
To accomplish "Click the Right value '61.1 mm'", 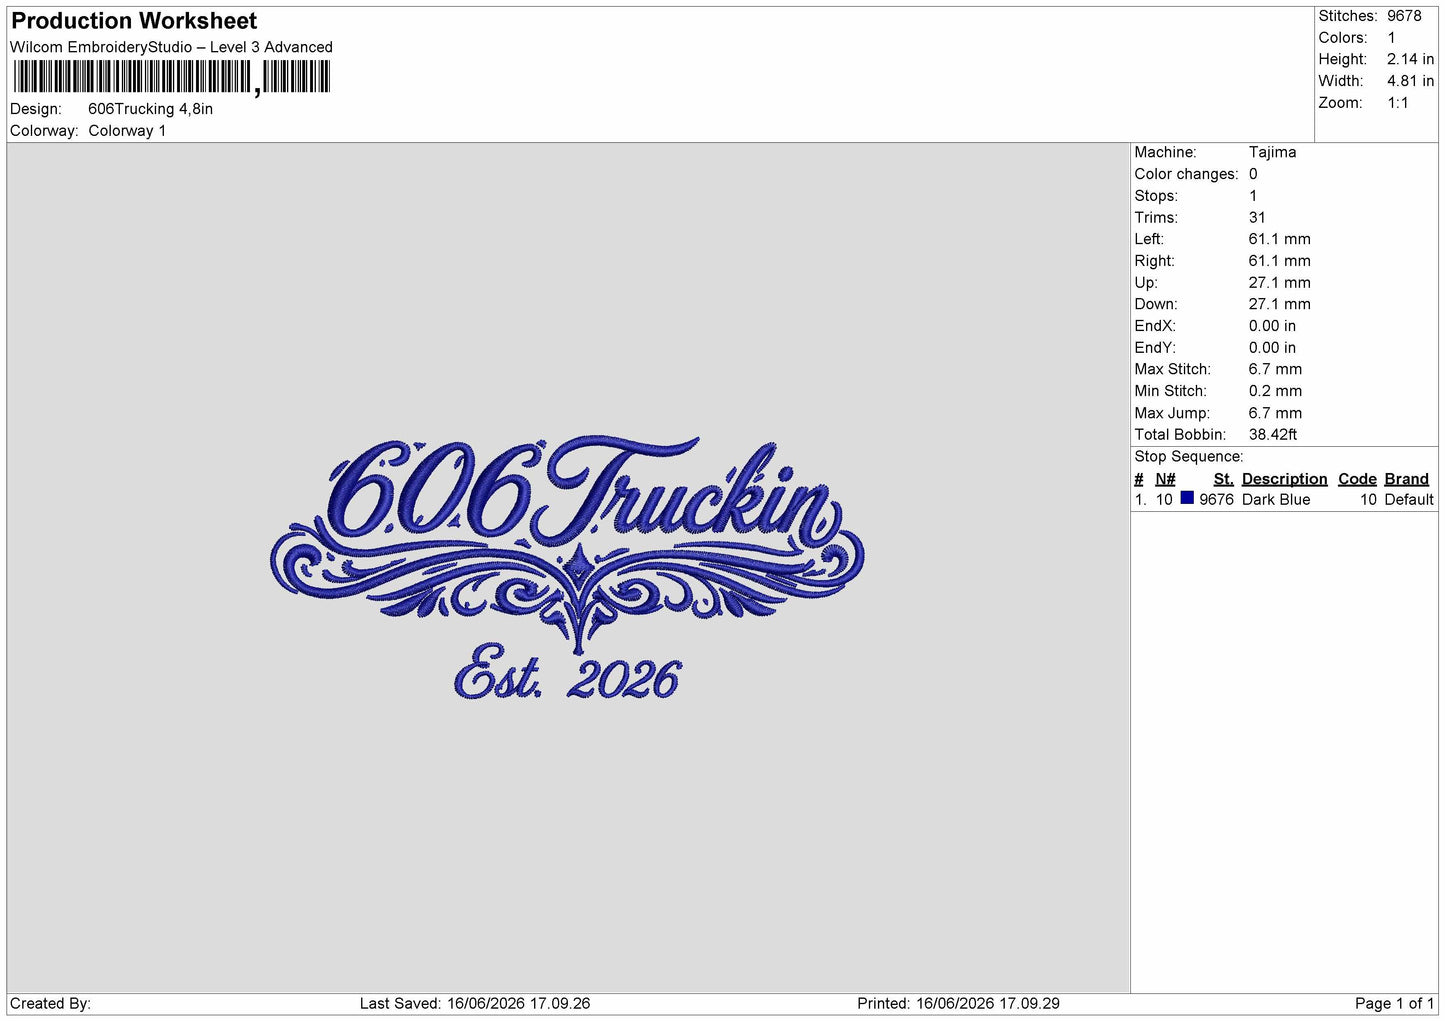I will pyautogui.click(x=1279, y=261).
